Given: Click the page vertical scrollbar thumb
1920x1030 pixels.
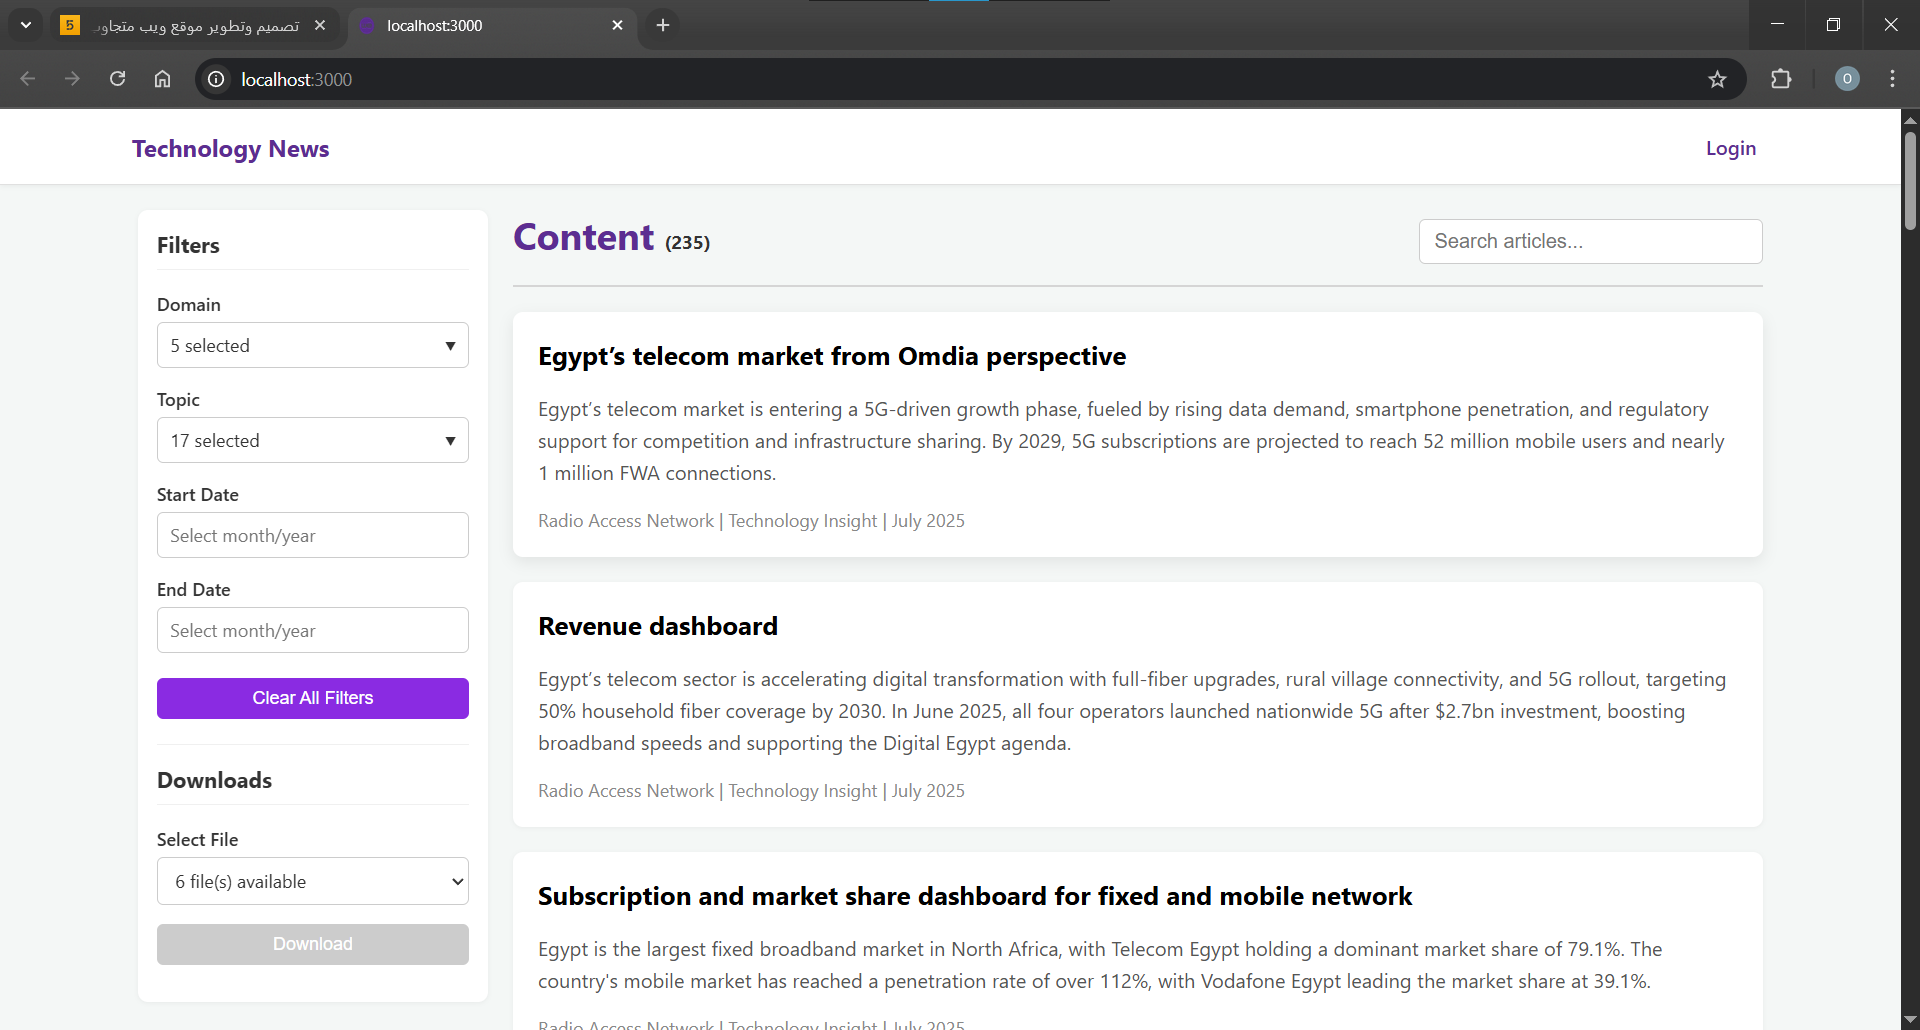Looking at the screenshot, I should pyautogui.click(x=1910, y=180).
